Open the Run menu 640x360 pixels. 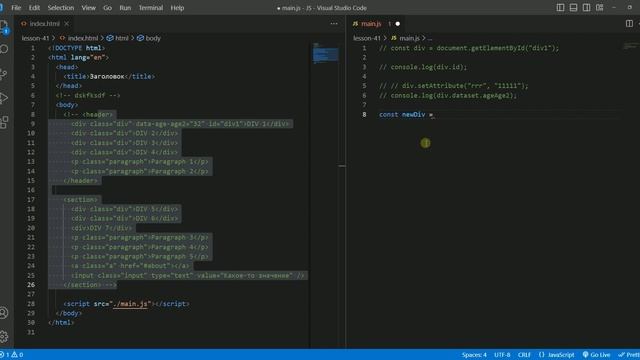125,8
